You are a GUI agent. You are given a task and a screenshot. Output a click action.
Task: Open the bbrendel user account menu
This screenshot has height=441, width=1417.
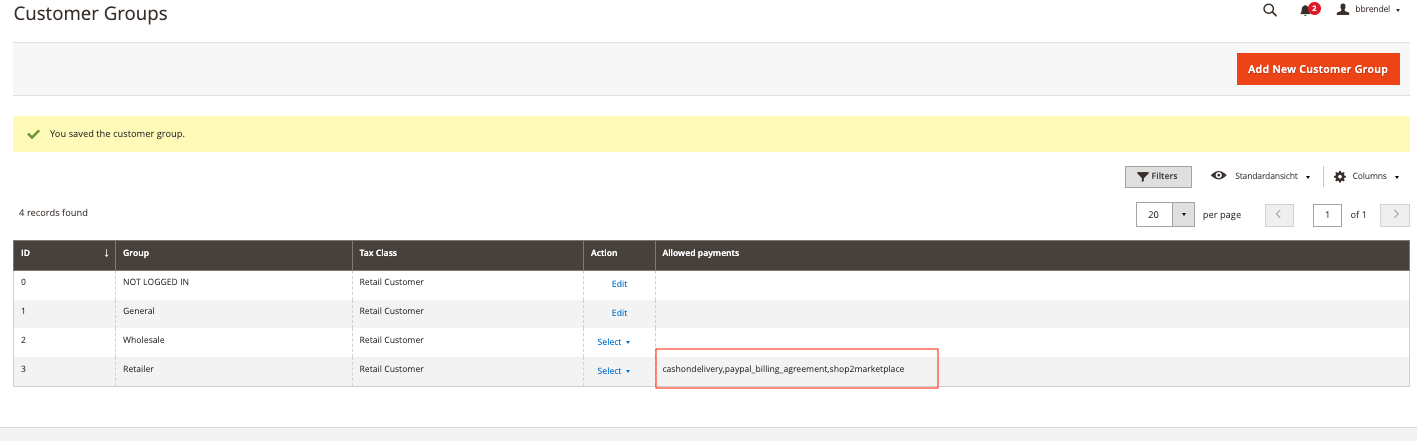pos(1368,9)
